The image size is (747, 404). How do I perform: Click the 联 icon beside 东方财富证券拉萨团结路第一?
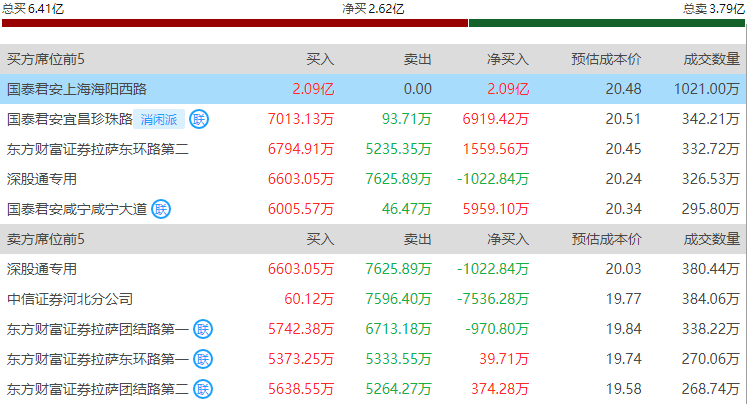[x=203, y=329]
